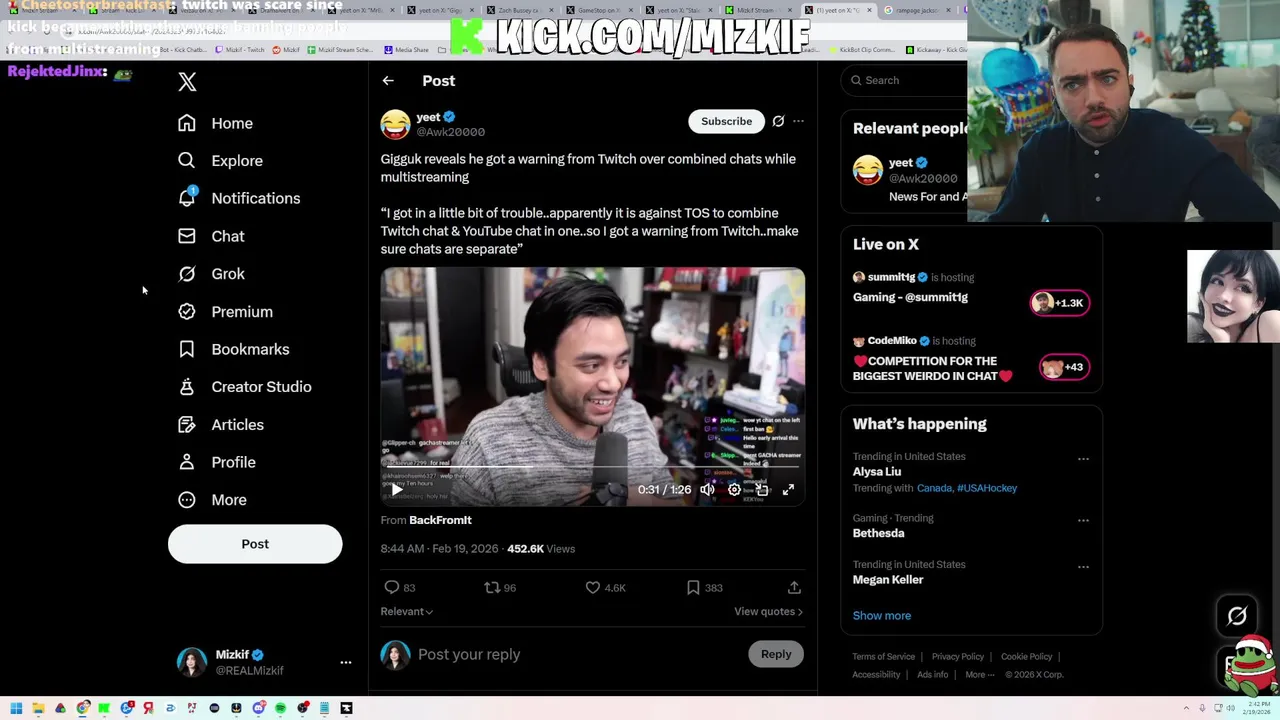Click the Home house icon
Image resolution: width=1280 pixels, height=720 pixels.
(x=187, y=123)
